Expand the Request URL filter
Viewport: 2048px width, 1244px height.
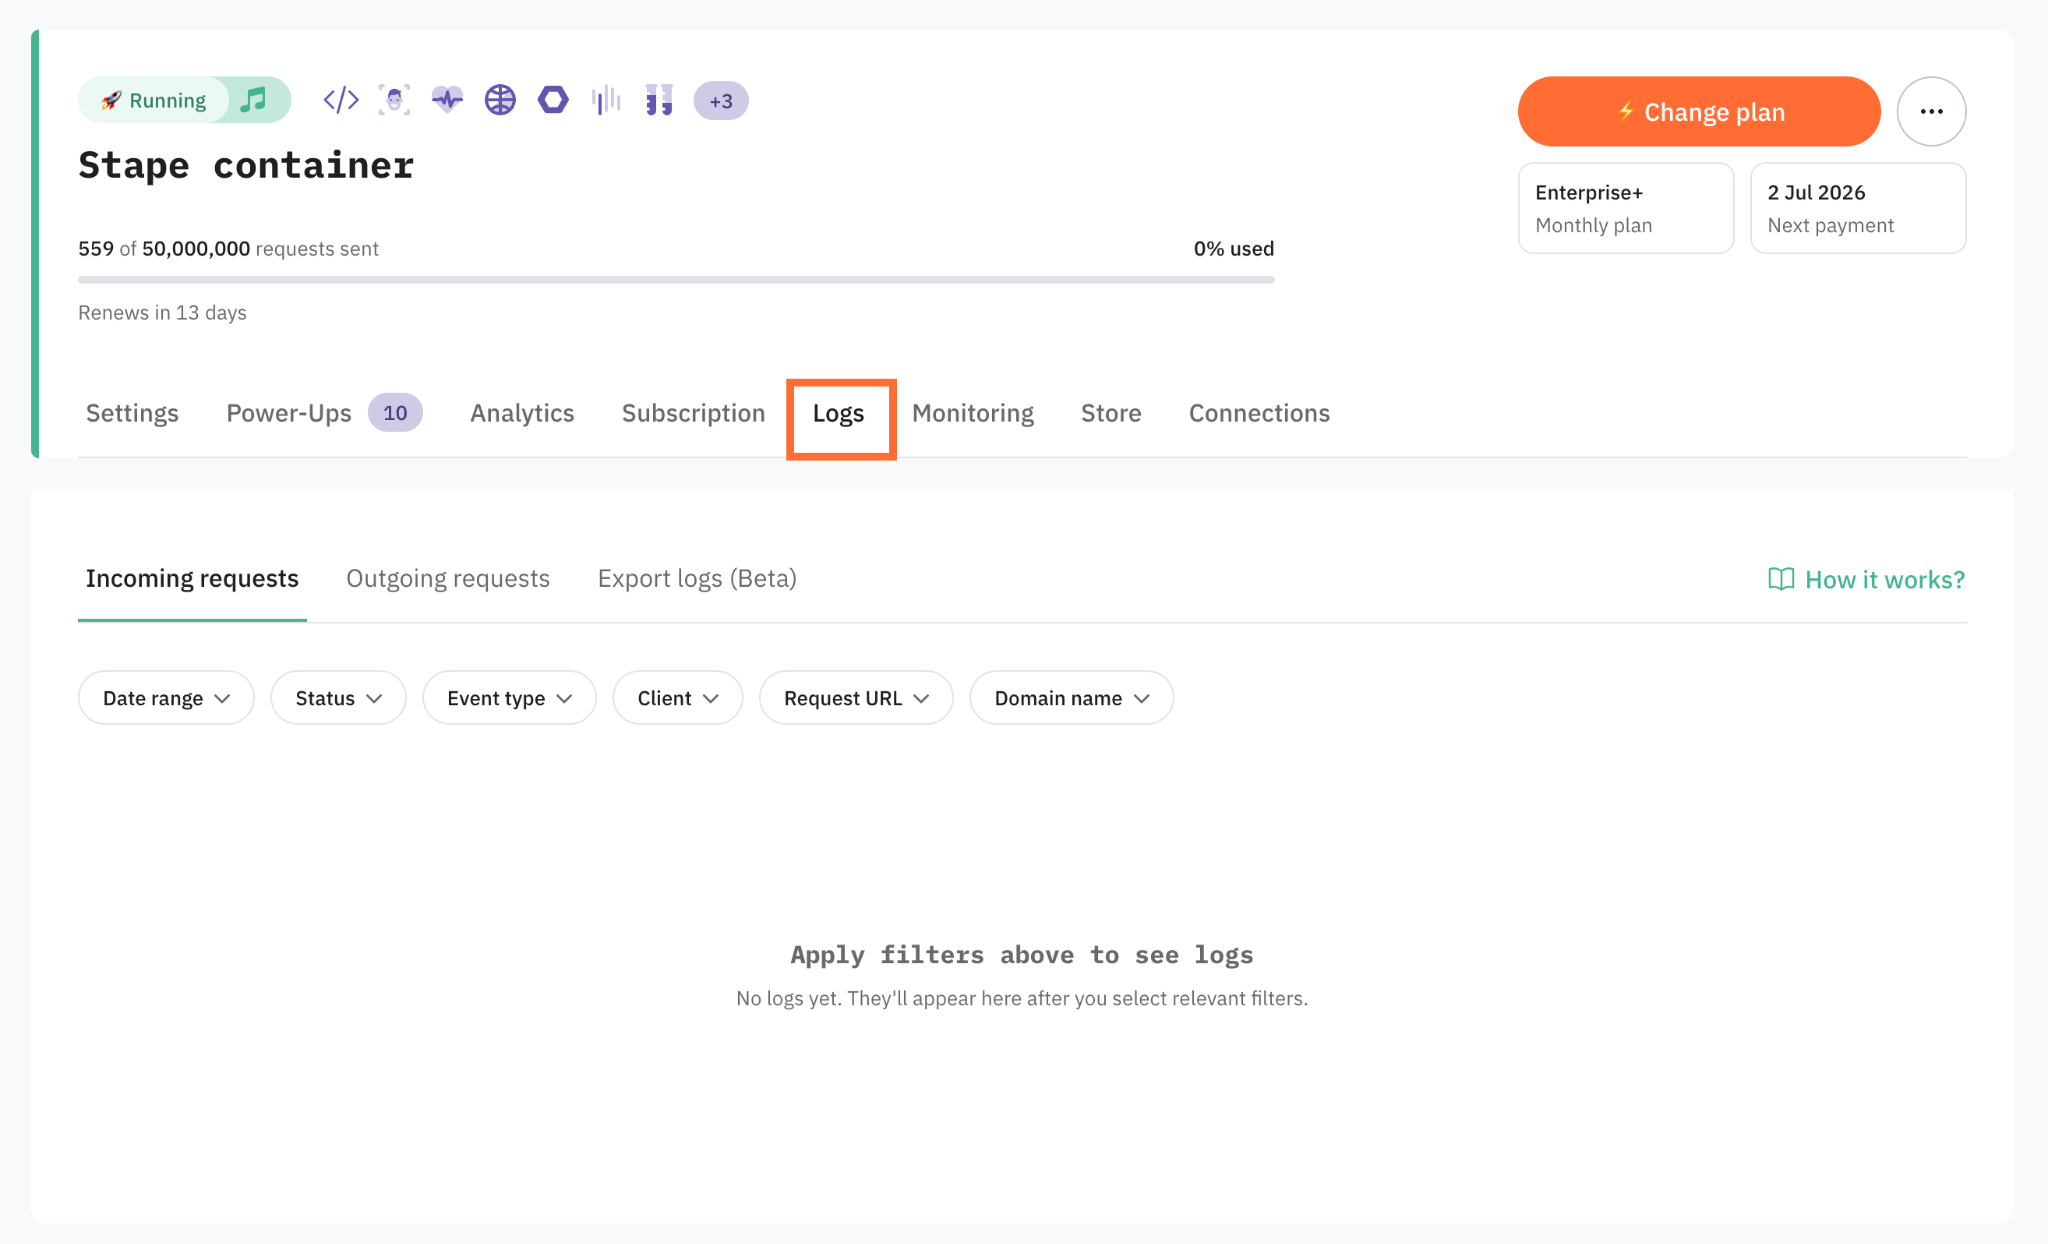pos(856,698)
